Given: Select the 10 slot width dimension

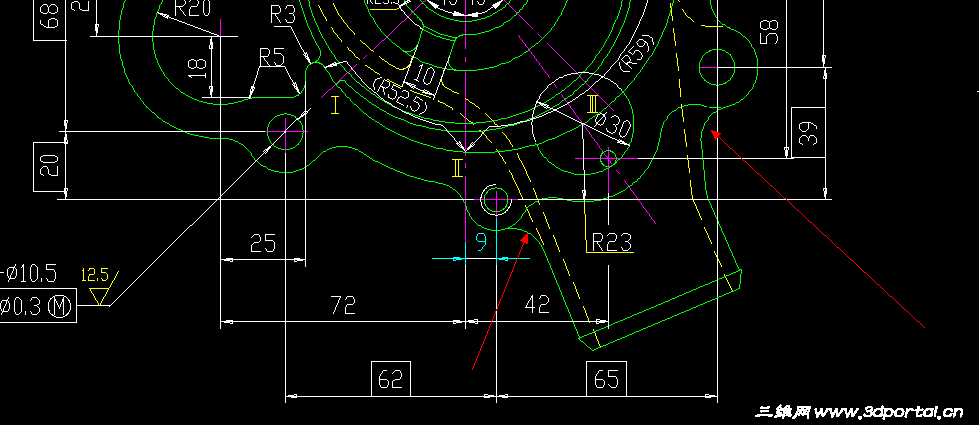Looking at the screenshot, I should 425,77.
